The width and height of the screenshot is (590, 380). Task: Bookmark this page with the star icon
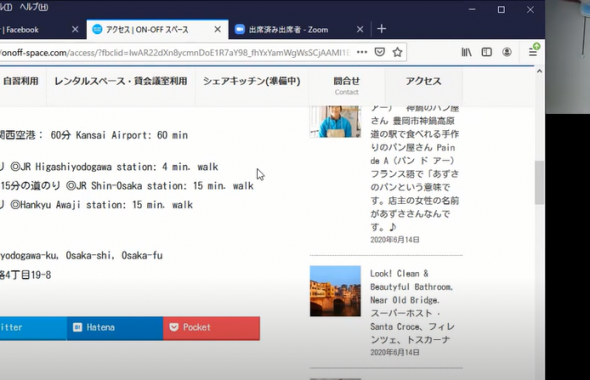397,52
